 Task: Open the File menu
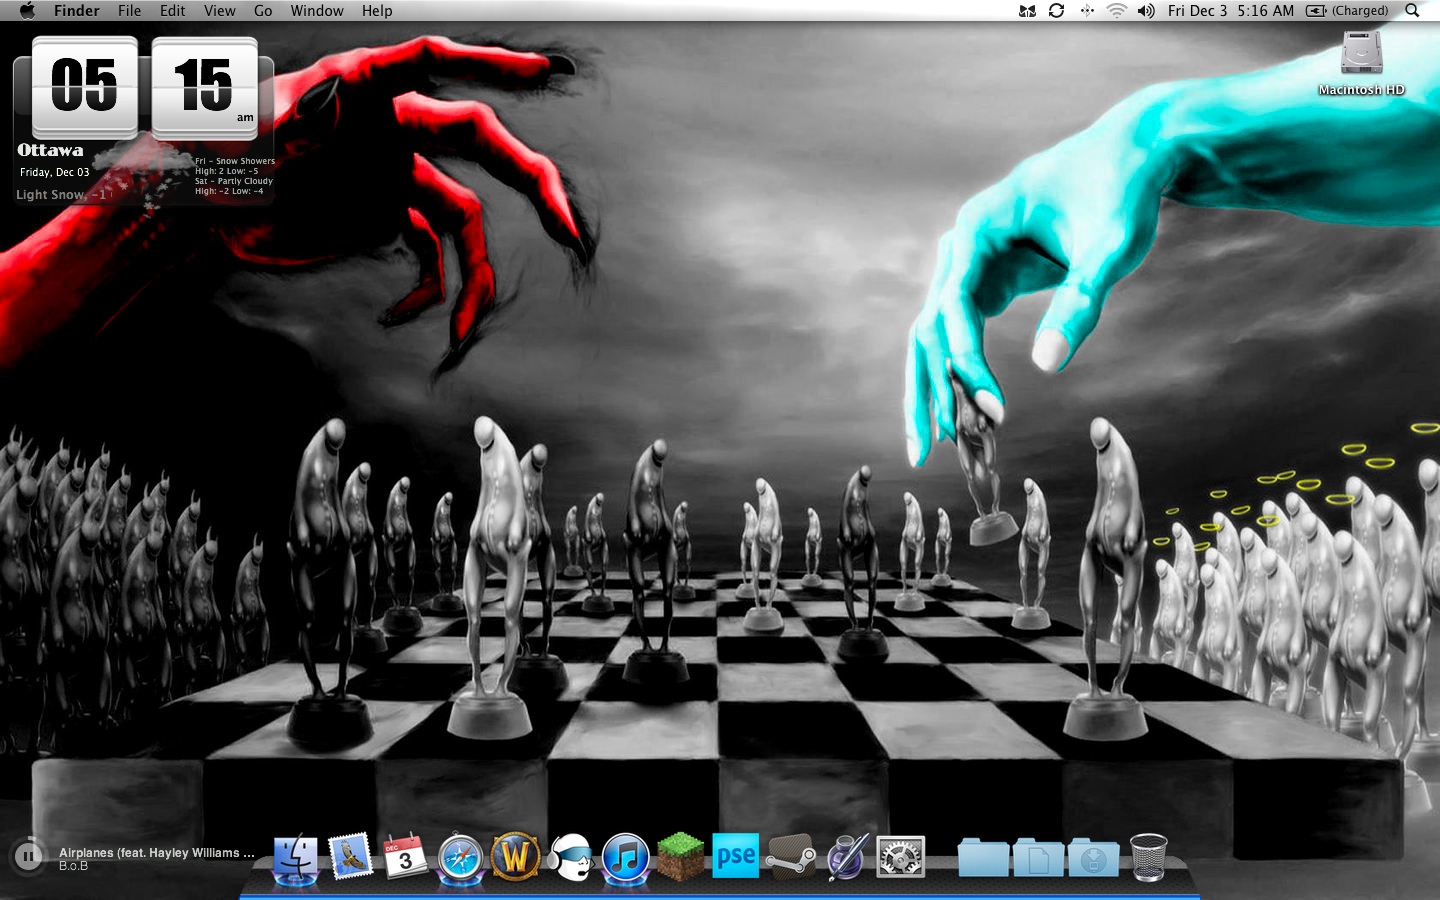coord(129,10)
